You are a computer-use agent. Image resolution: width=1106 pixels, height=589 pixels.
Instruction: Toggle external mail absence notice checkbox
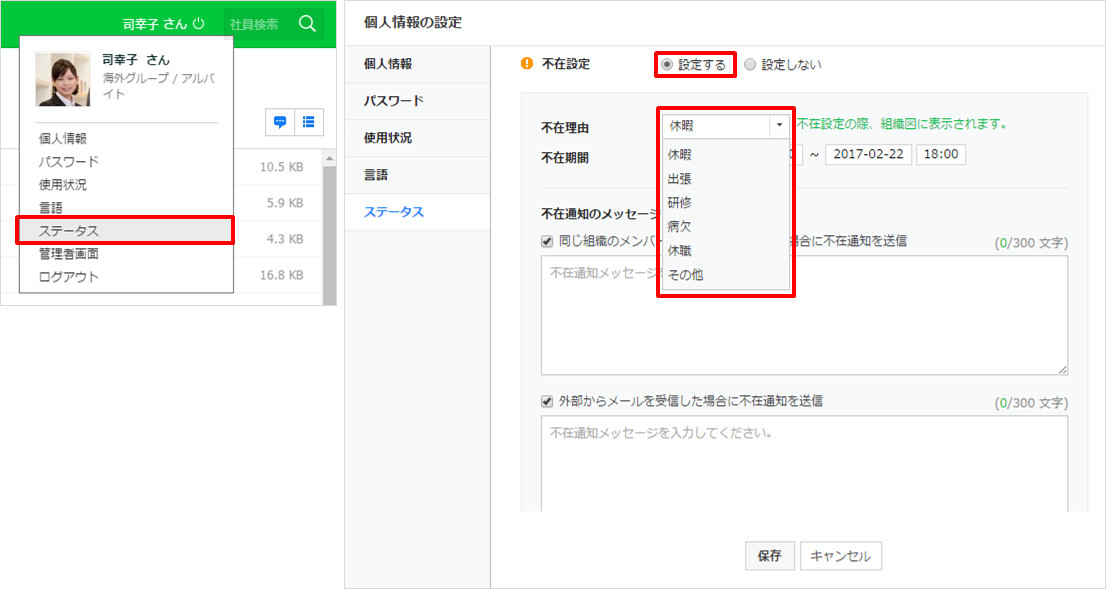point(547,401)
